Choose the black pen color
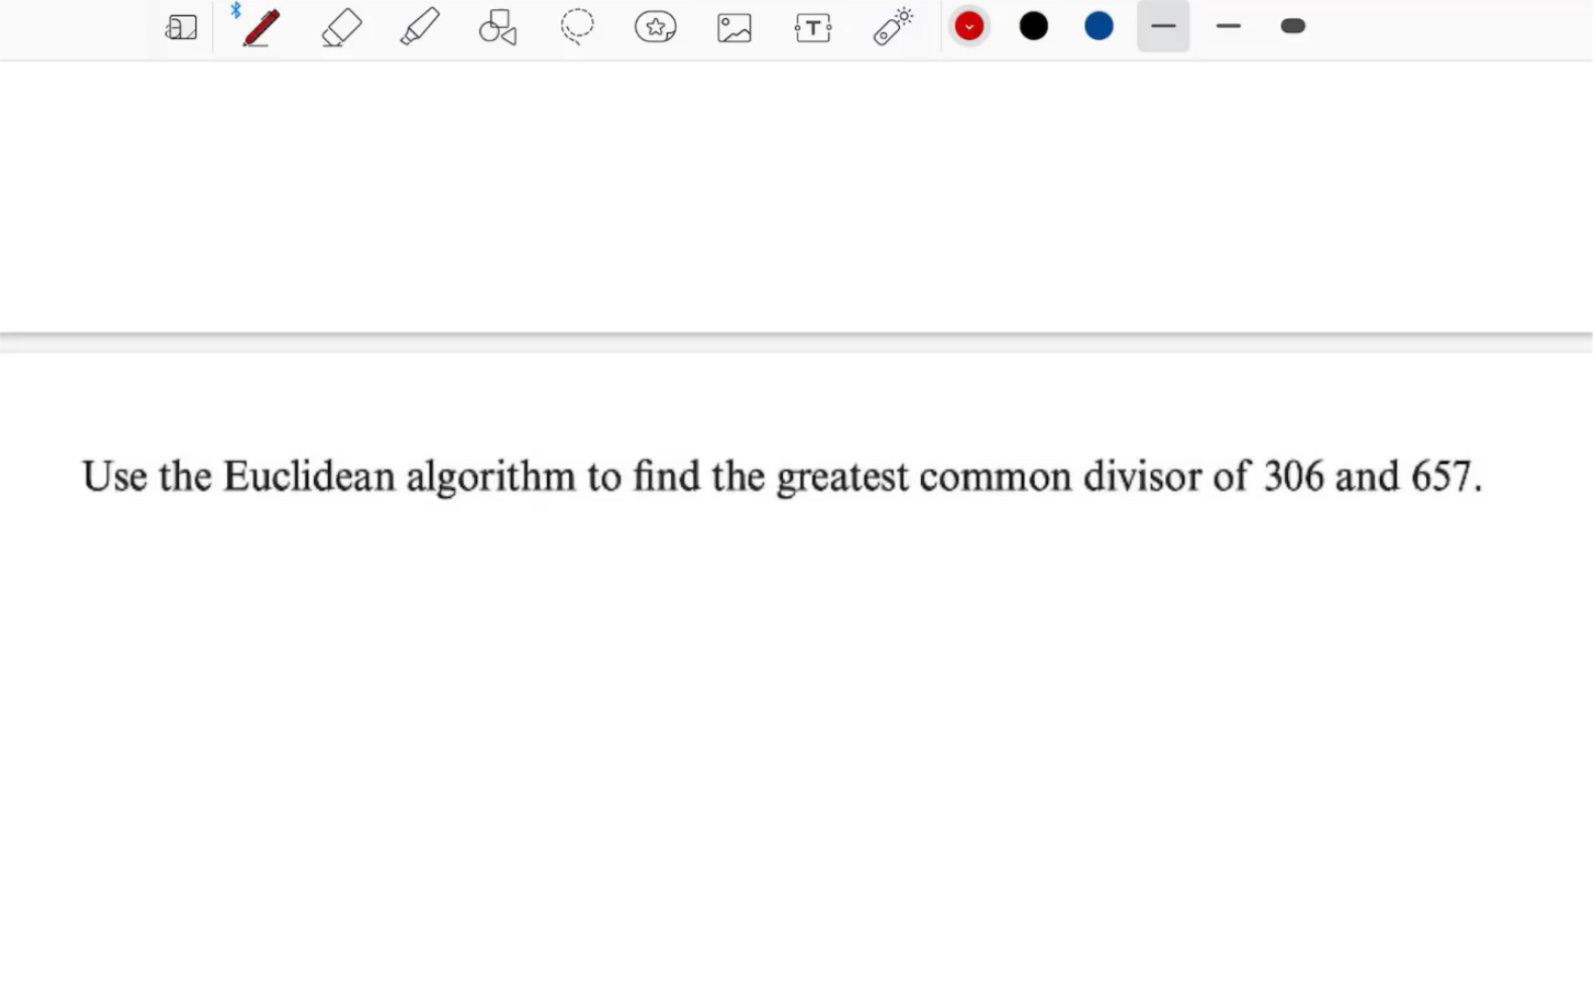Screen dimensions: 1593x995 tap(1034, 26)
